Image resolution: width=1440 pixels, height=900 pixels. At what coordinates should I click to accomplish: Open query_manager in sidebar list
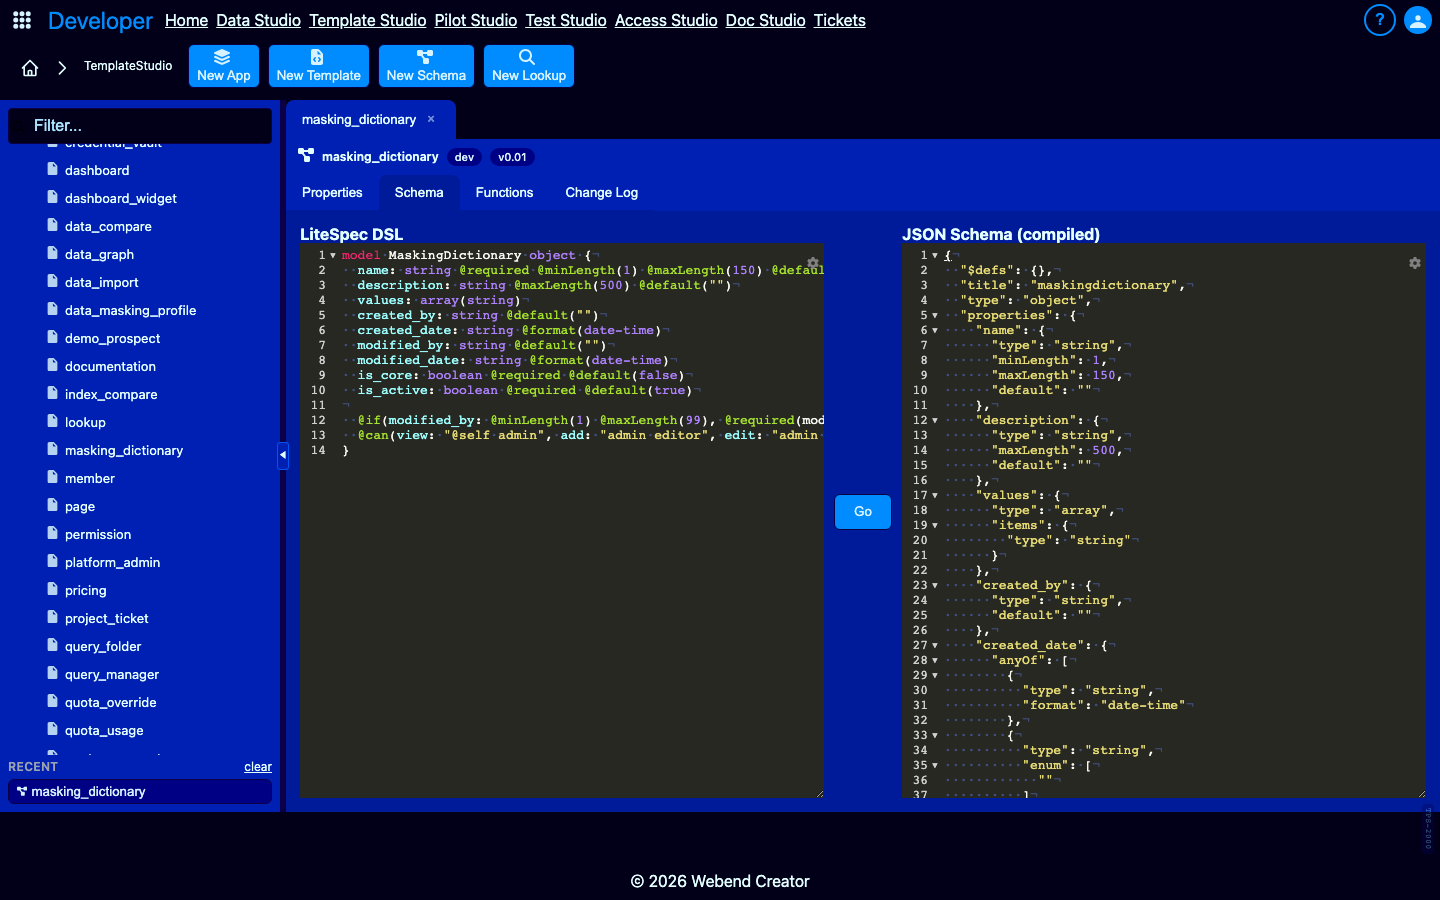point(112,674)
